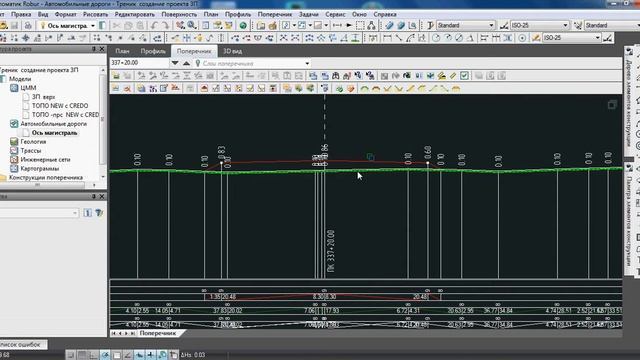Viewport: 640px width, 360px height.
Task: Click the text style icon left of Standard
Action: (430, 25)
